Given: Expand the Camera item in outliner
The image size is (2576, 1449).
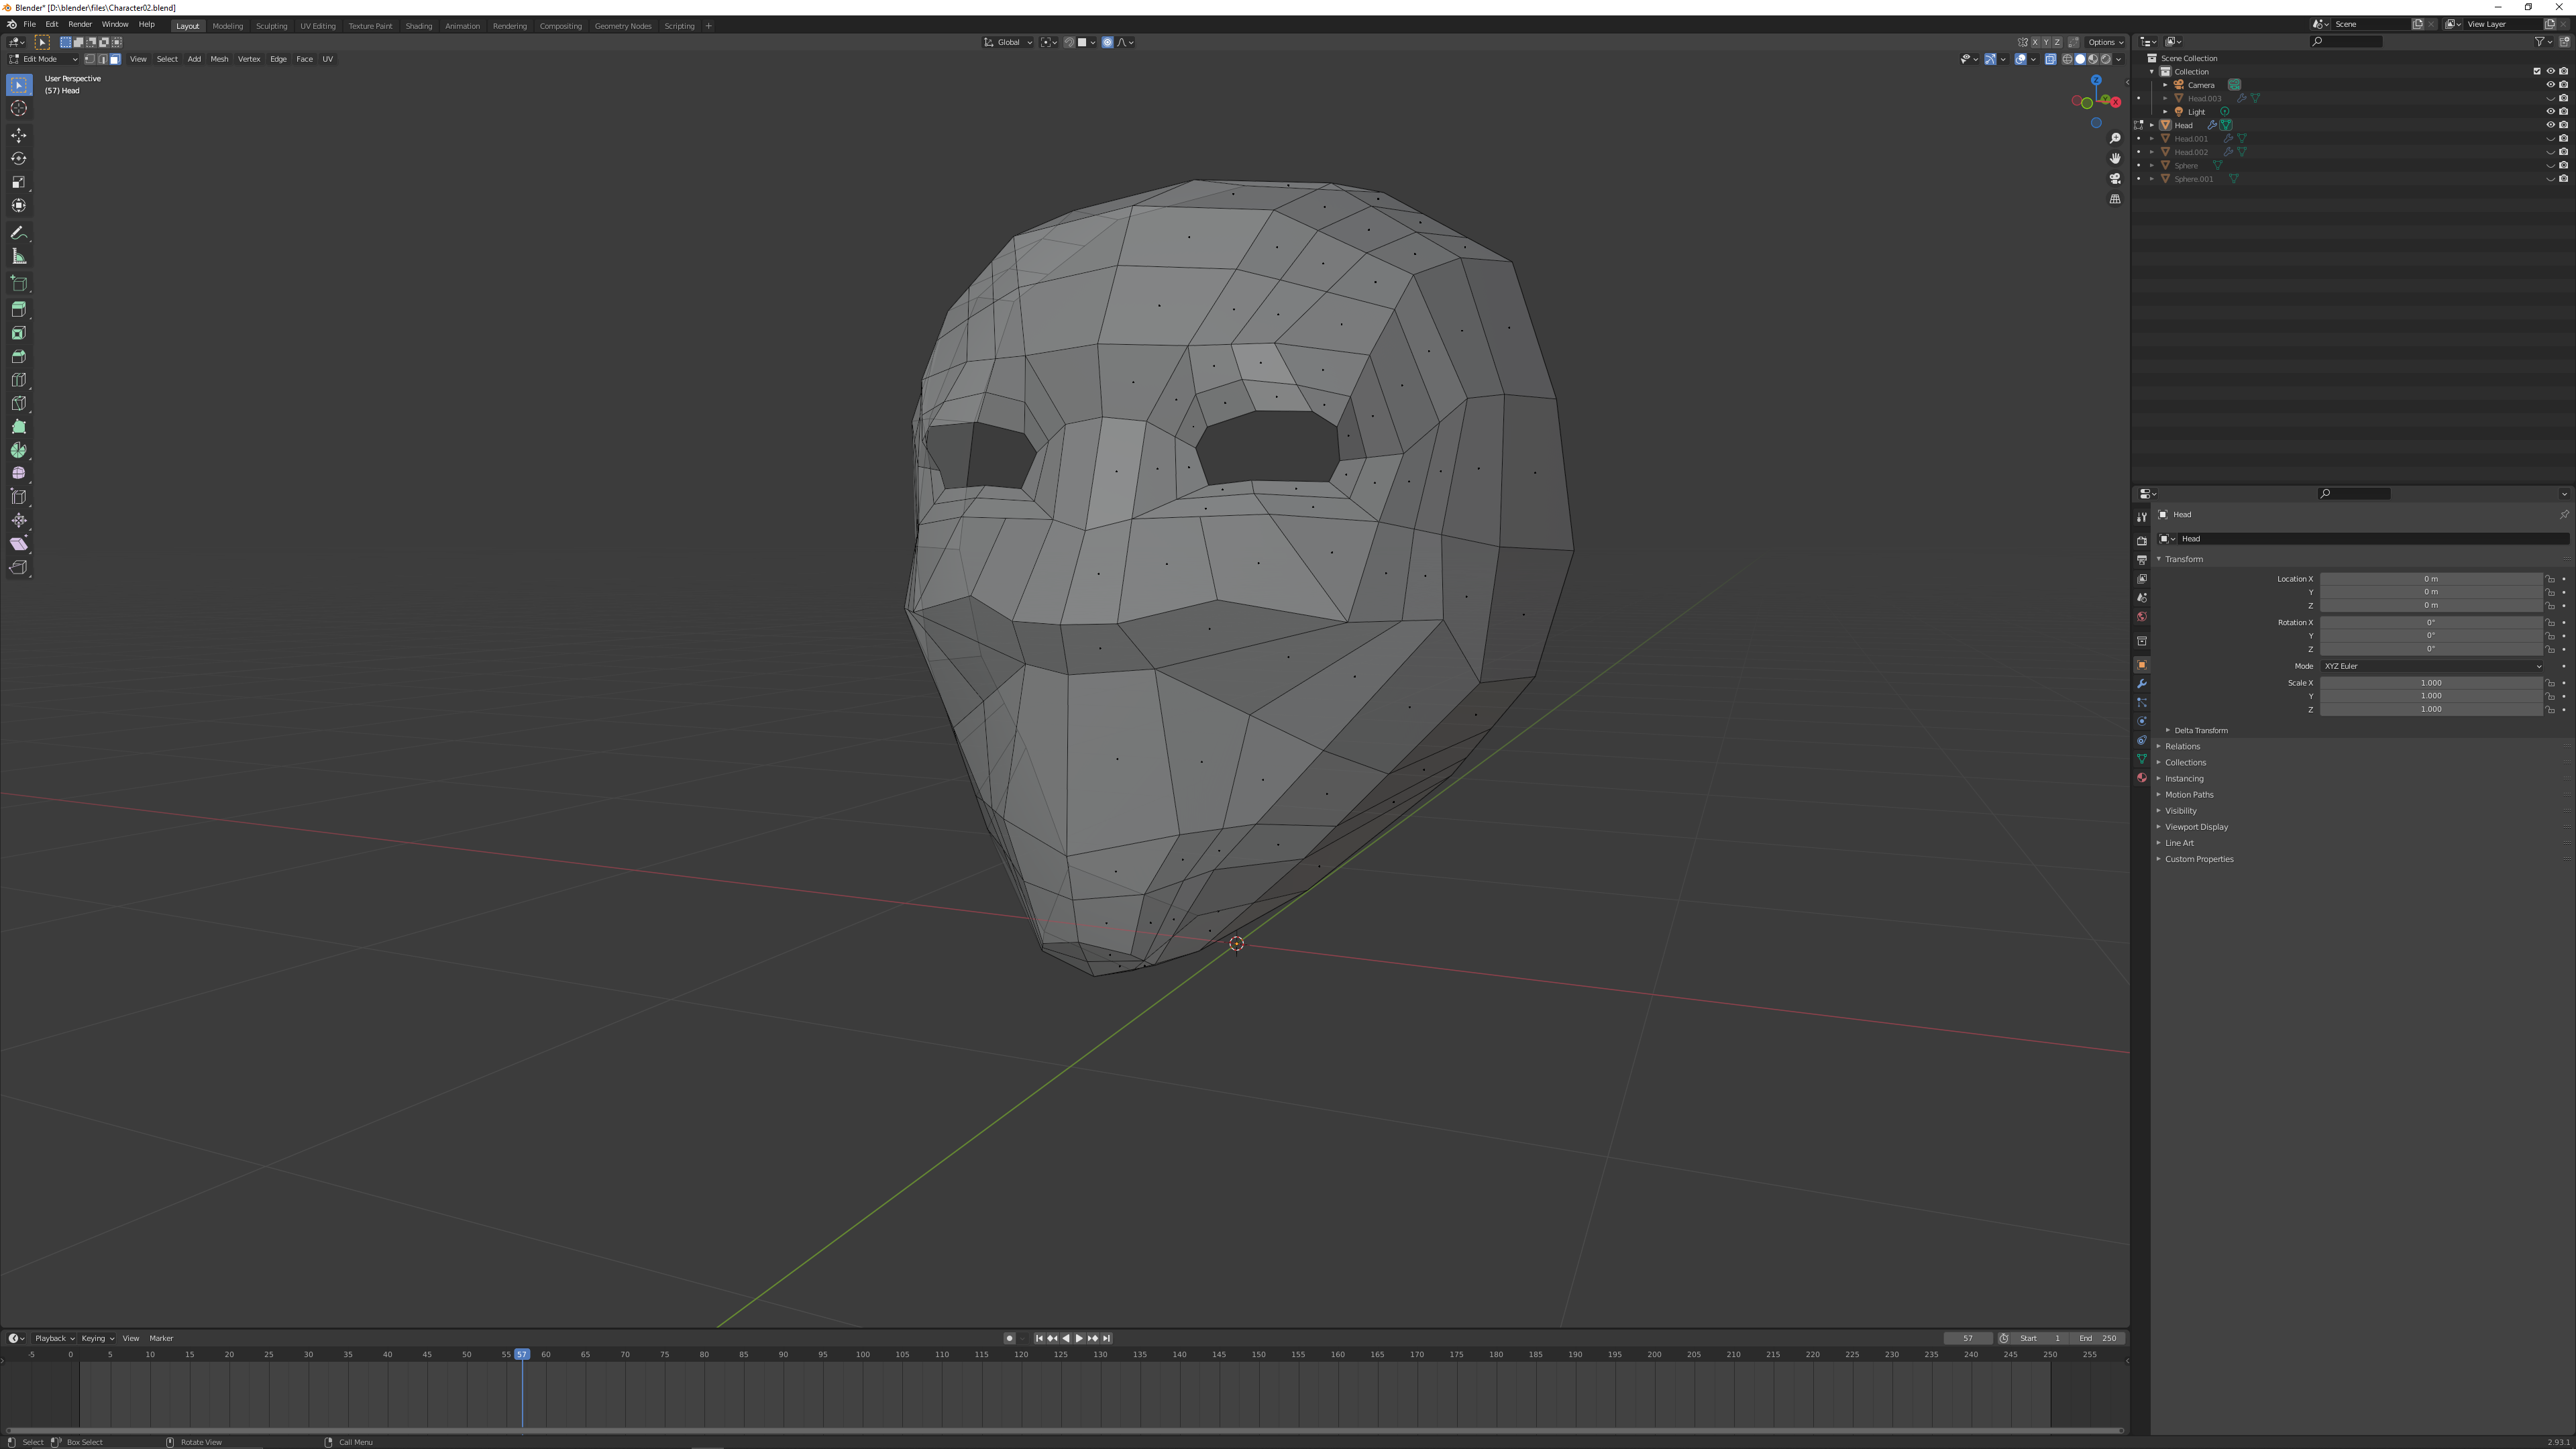Looking at the screenshot, I should (x=2166, y=85).
